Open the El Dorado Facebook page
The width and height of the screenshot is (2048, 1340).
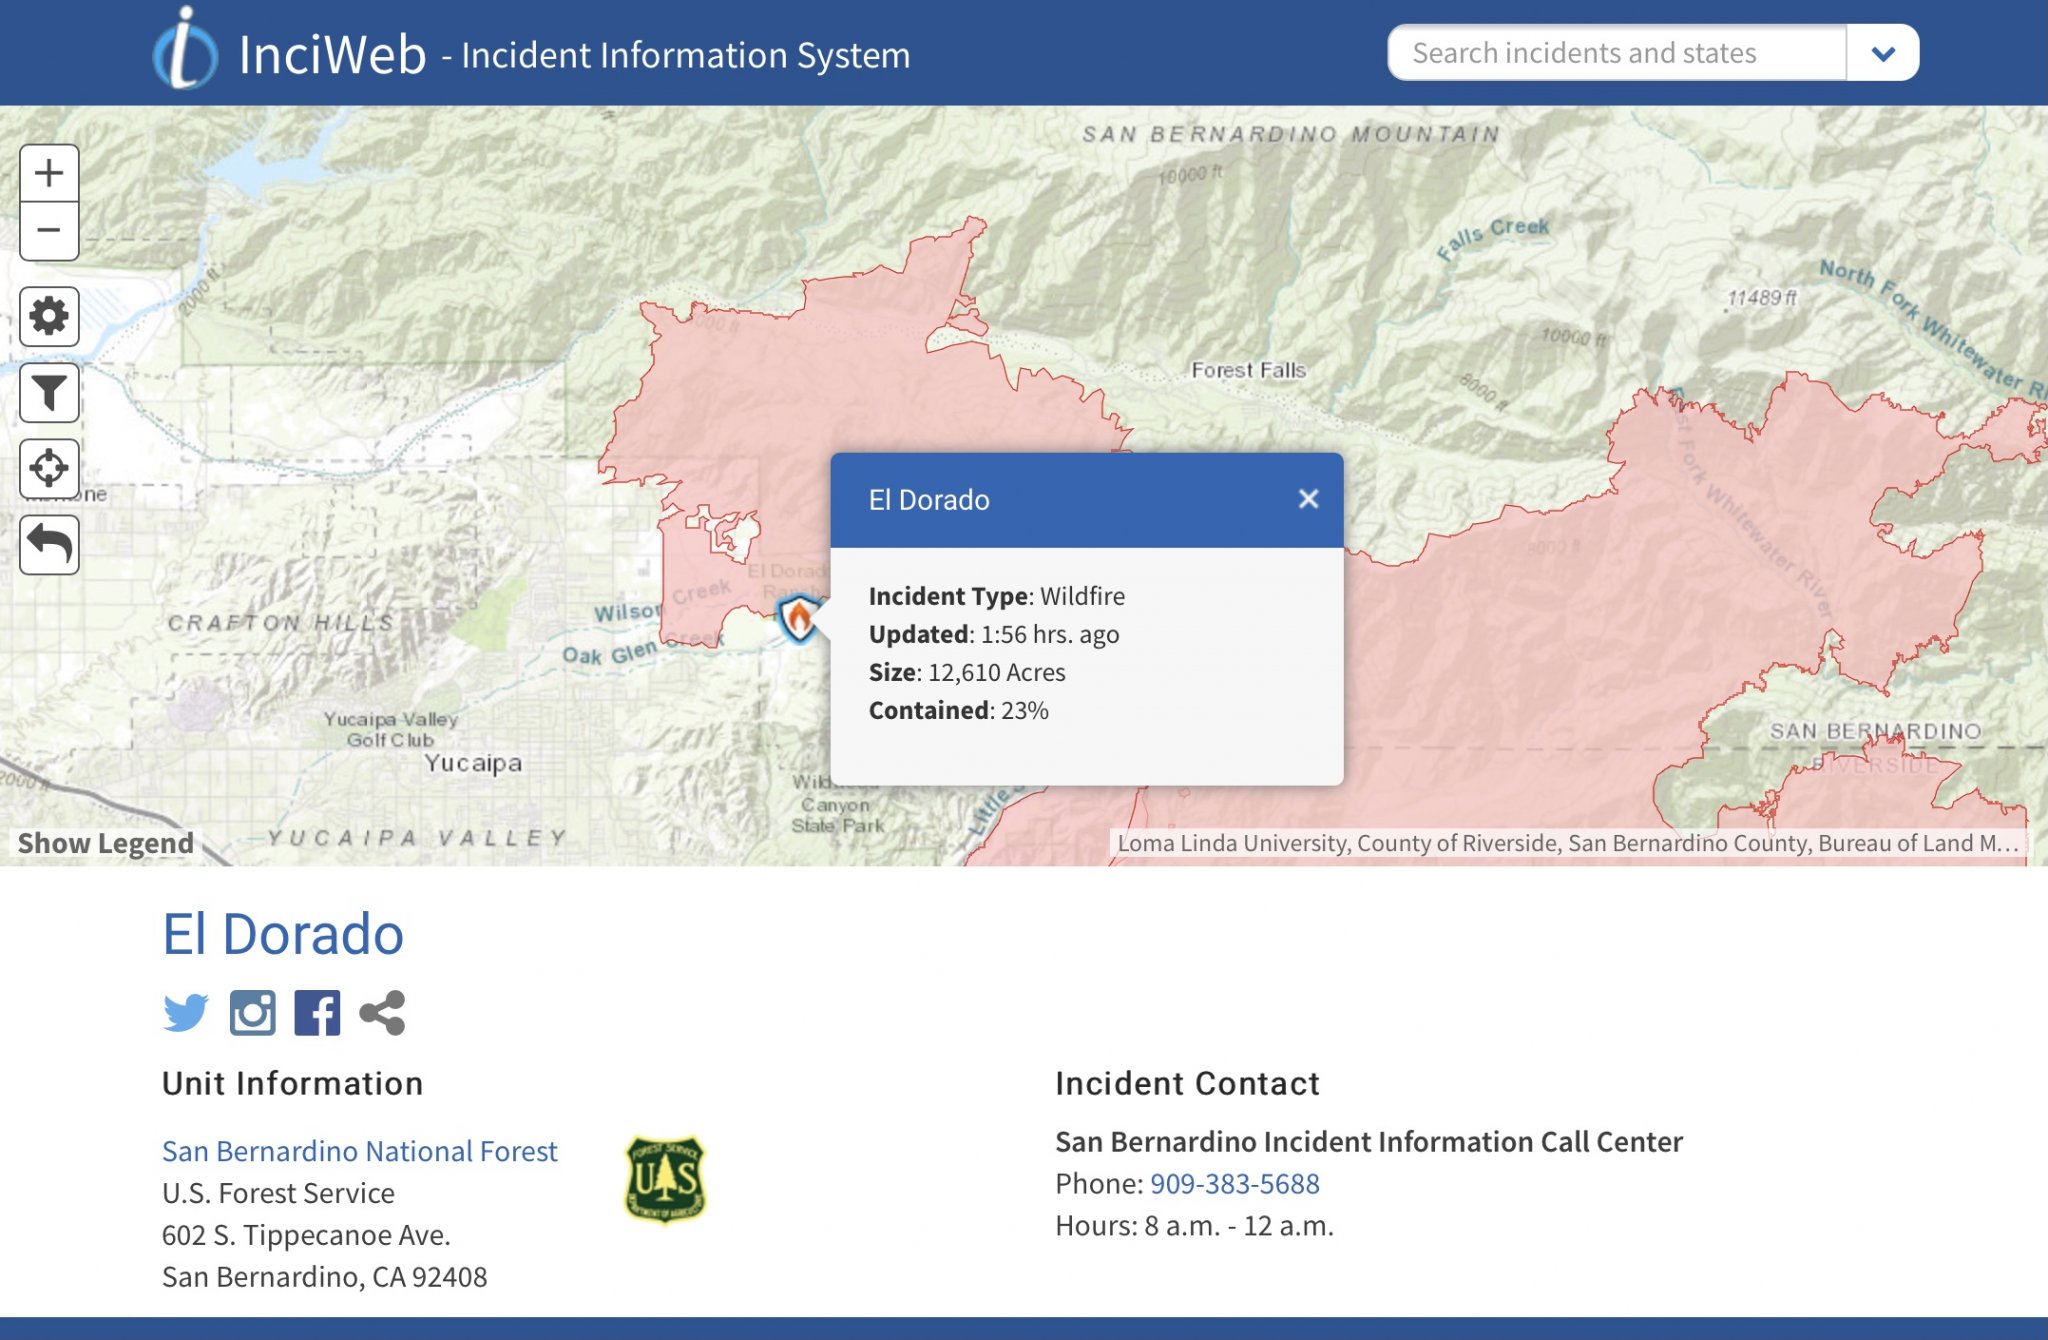coord(317,1013)
